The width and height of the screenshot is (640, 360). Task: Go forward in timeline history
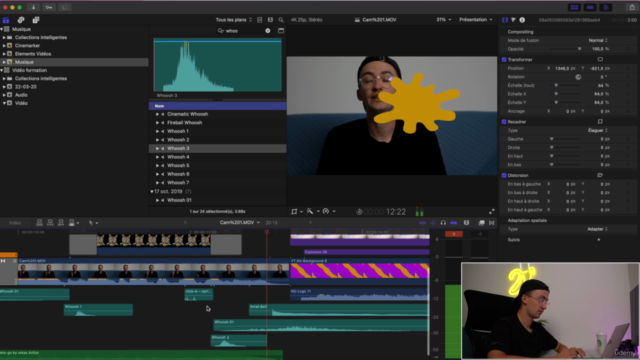click(x=310, y=222)
